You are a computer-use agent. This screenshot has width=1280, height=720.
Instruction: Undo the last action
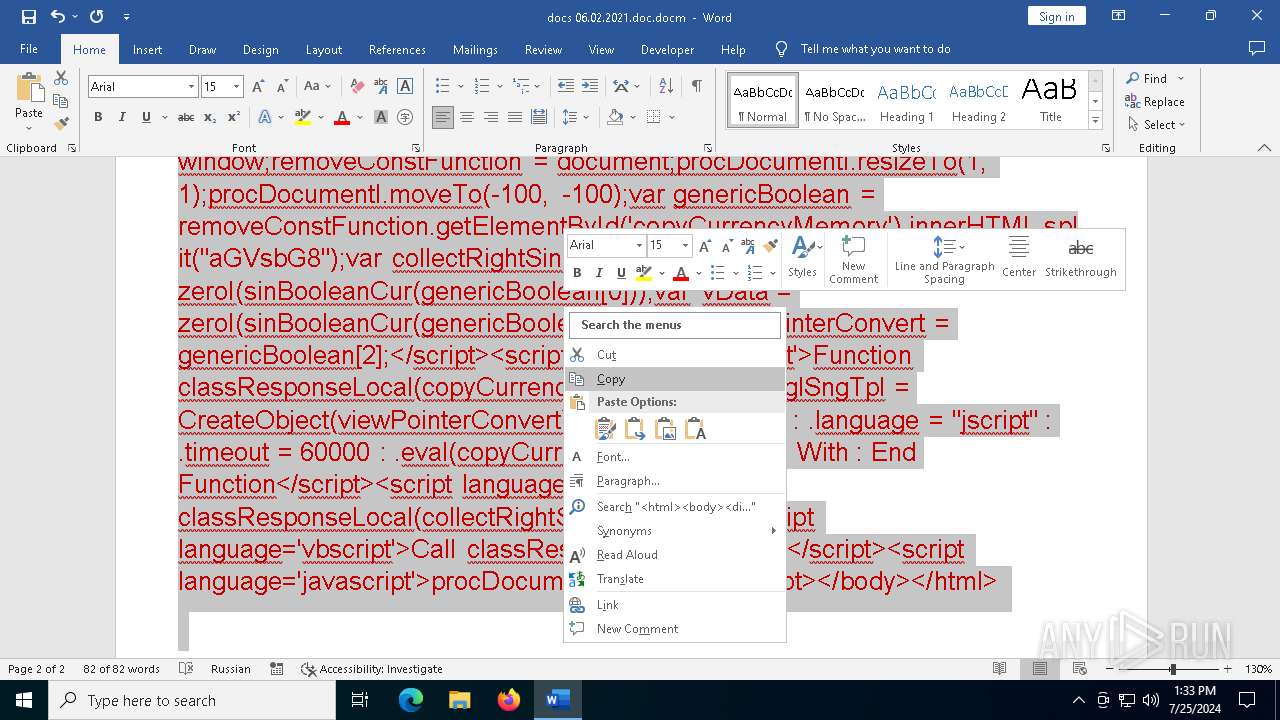click(x=57, y=17)
